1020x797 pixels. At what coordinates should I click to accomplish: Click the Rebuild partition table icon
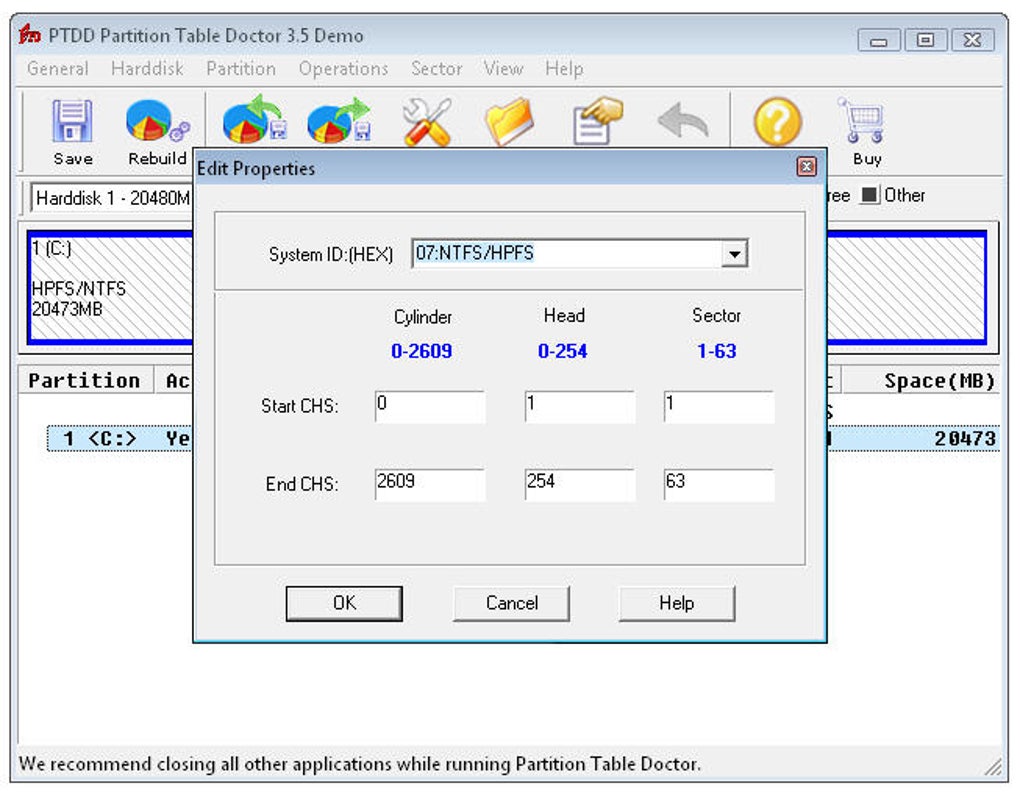coord(157,121)
